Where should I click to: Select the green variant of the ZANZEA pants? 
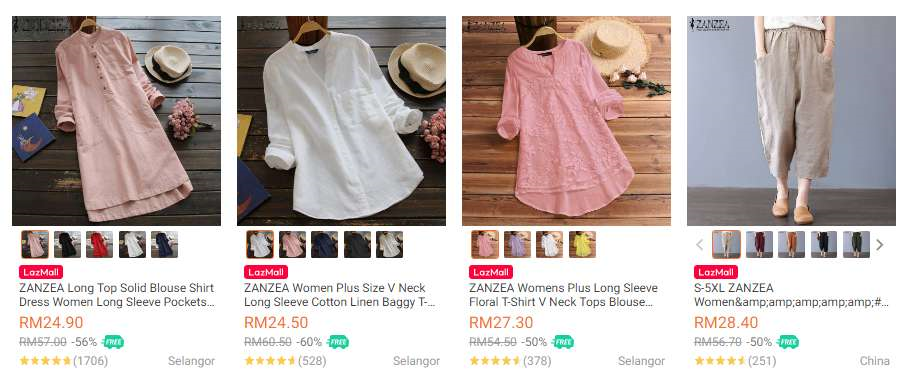point(856,245)
